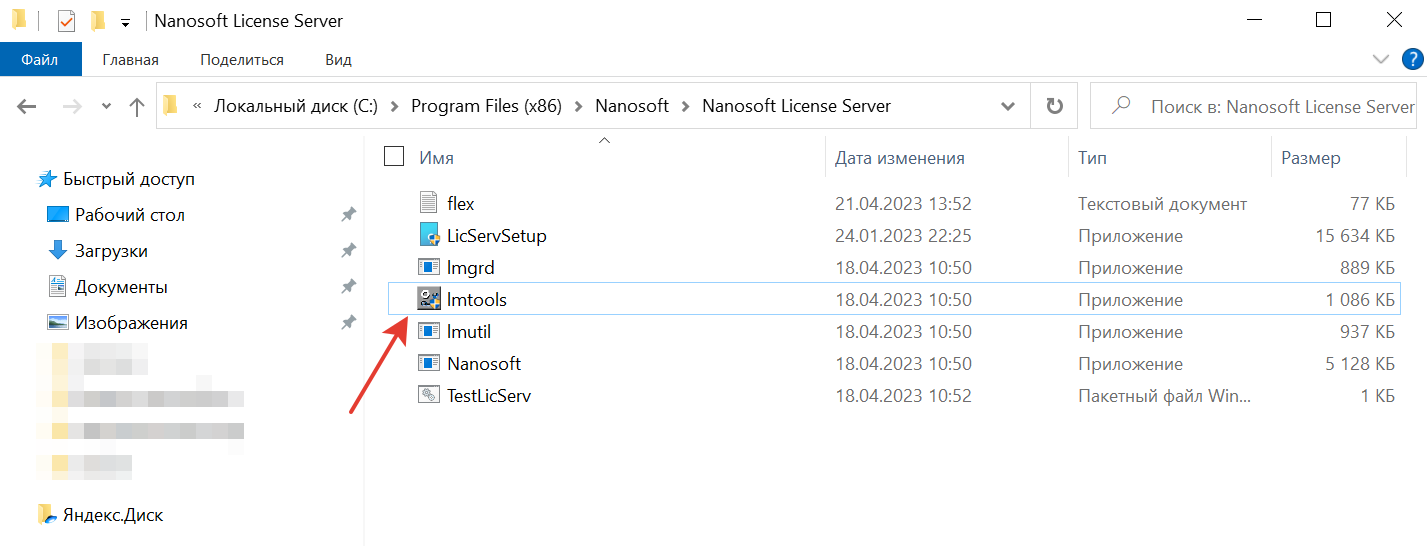This screenshot has height=546, width=1427.
Task: Go forward with the right arrow
Action: 72,106
